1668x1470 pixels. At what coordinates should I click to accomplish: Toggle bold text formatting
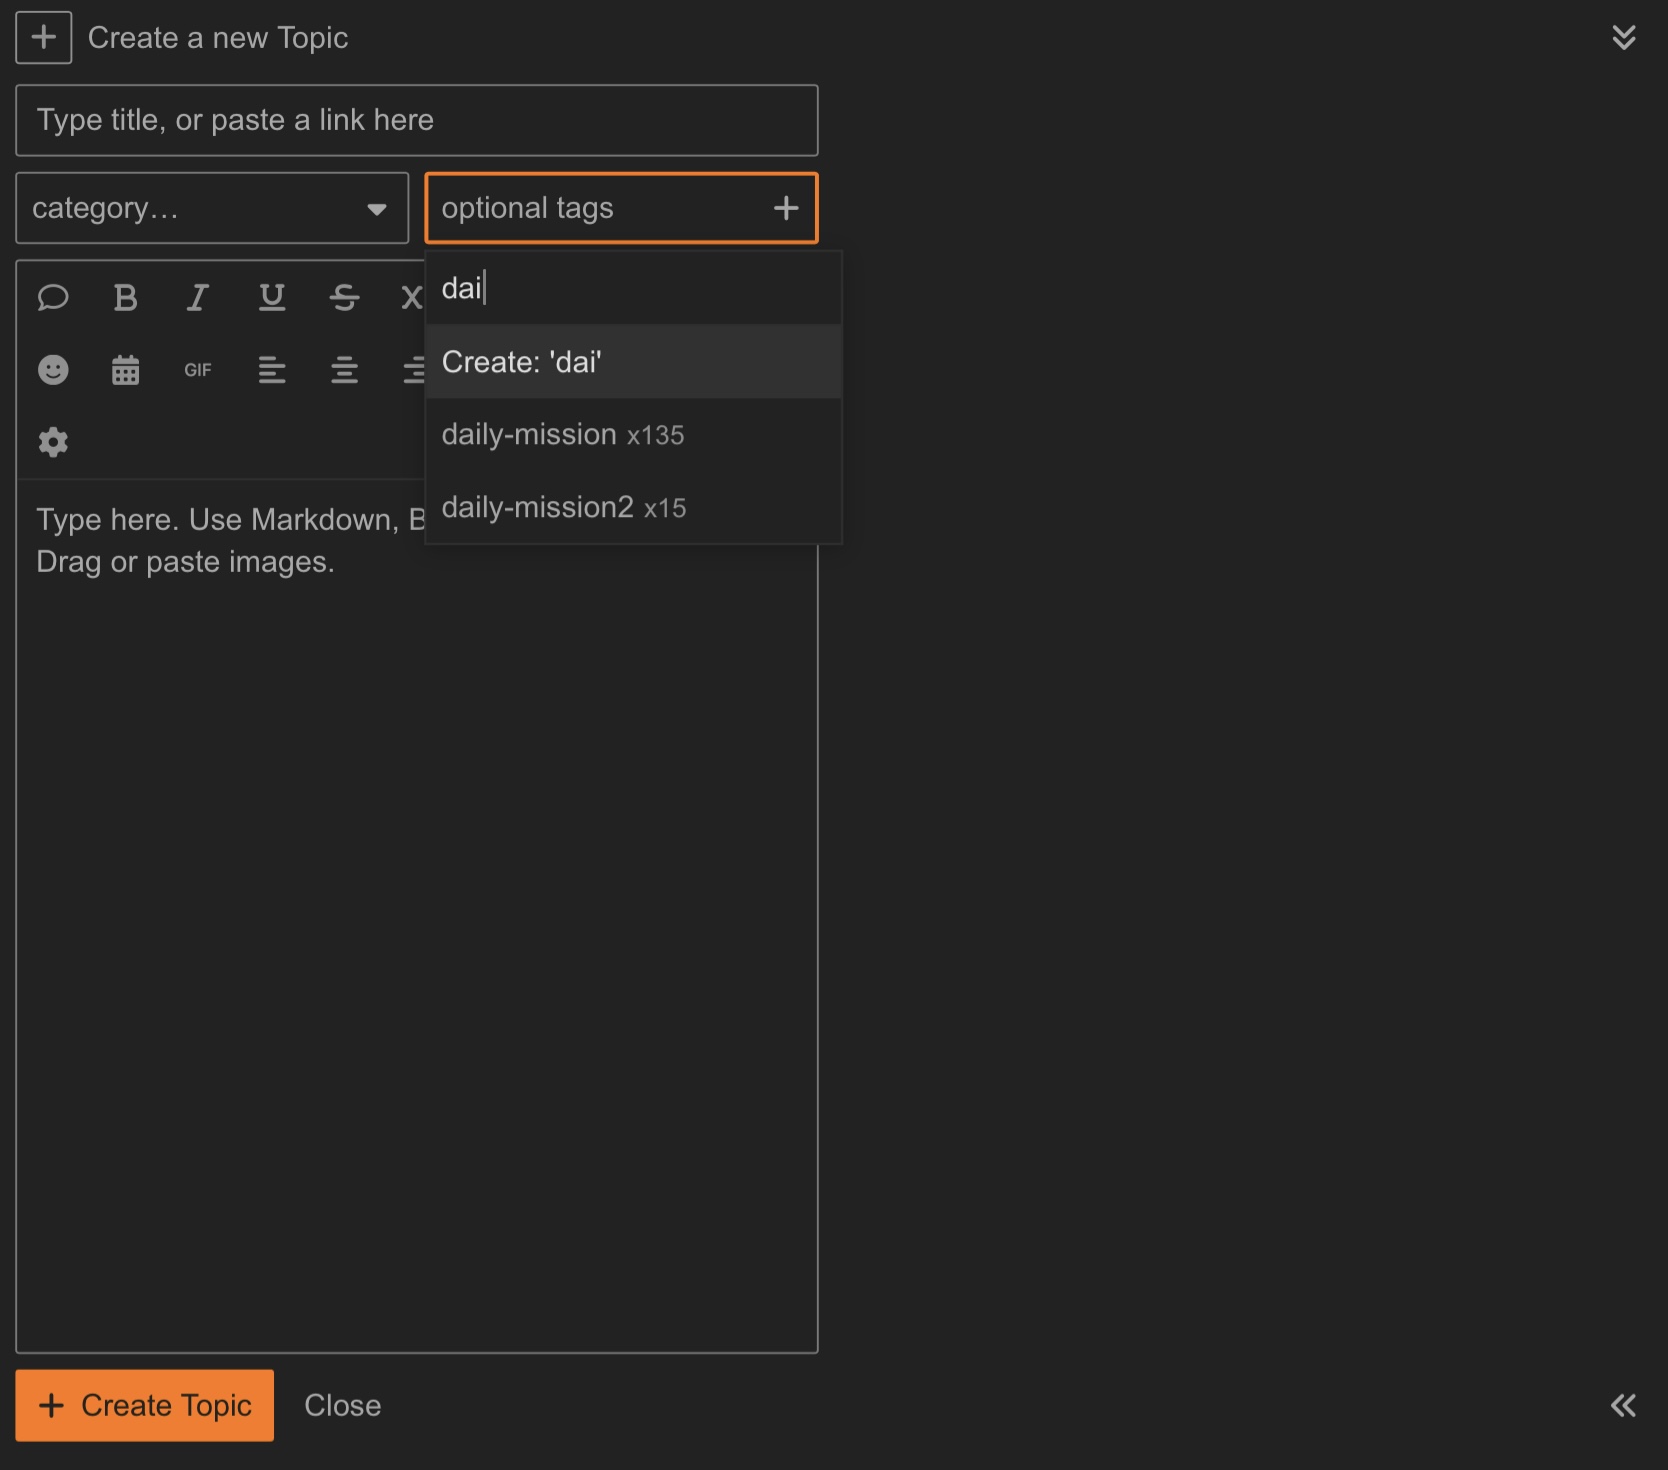click(x=125, y=298)
